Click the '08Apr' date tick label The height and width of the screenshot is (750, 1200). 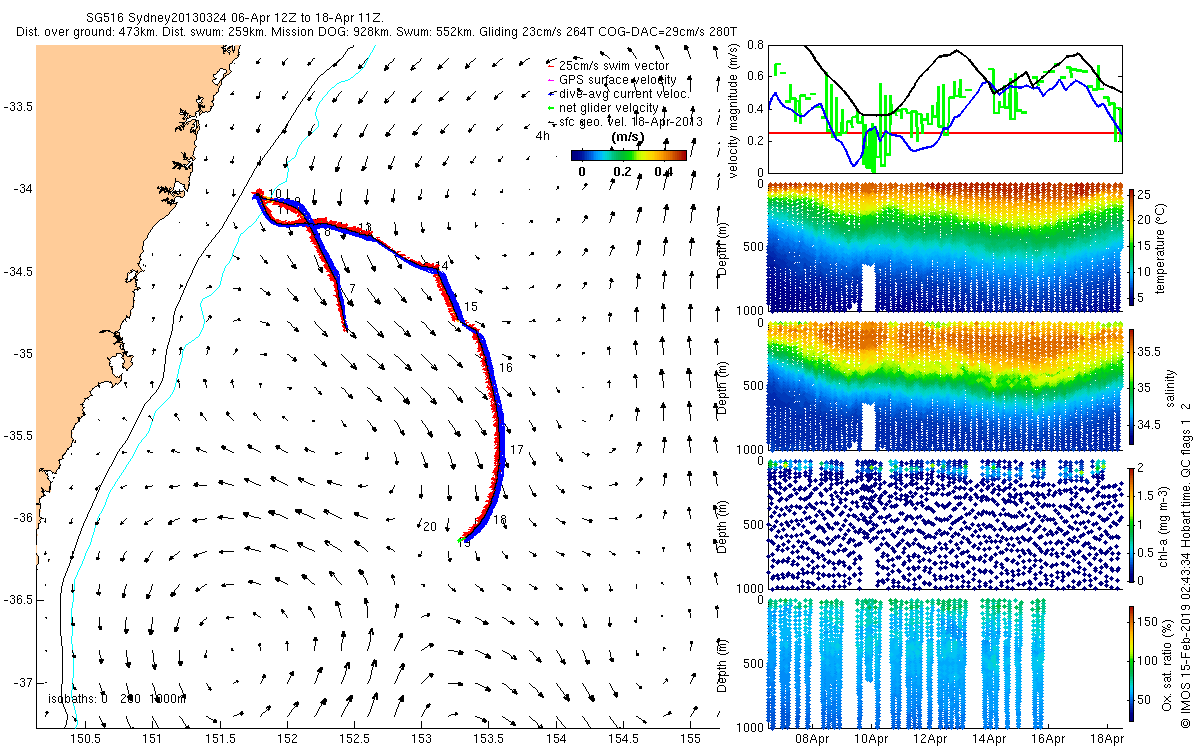click(812, 738)
